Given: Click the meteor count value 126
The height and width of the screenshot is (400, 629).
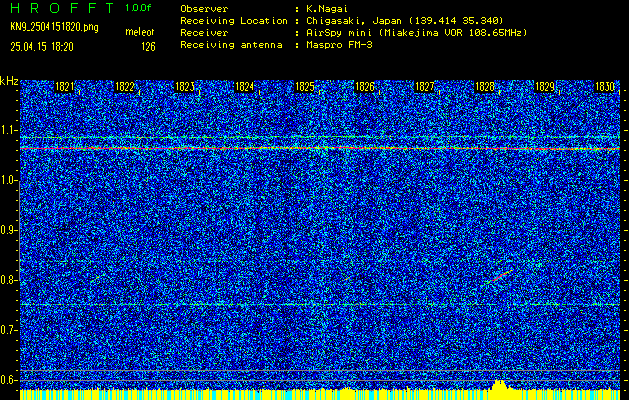Looking at the screenshot, I should (x=148, y=47).
